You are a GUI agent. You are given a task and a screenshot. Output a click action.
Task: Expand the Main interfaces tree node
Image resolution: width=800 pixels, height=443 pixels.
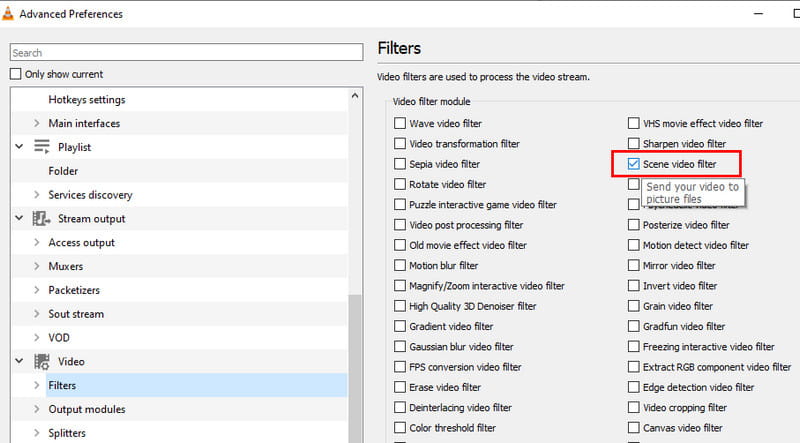click(x=37, y=124)
